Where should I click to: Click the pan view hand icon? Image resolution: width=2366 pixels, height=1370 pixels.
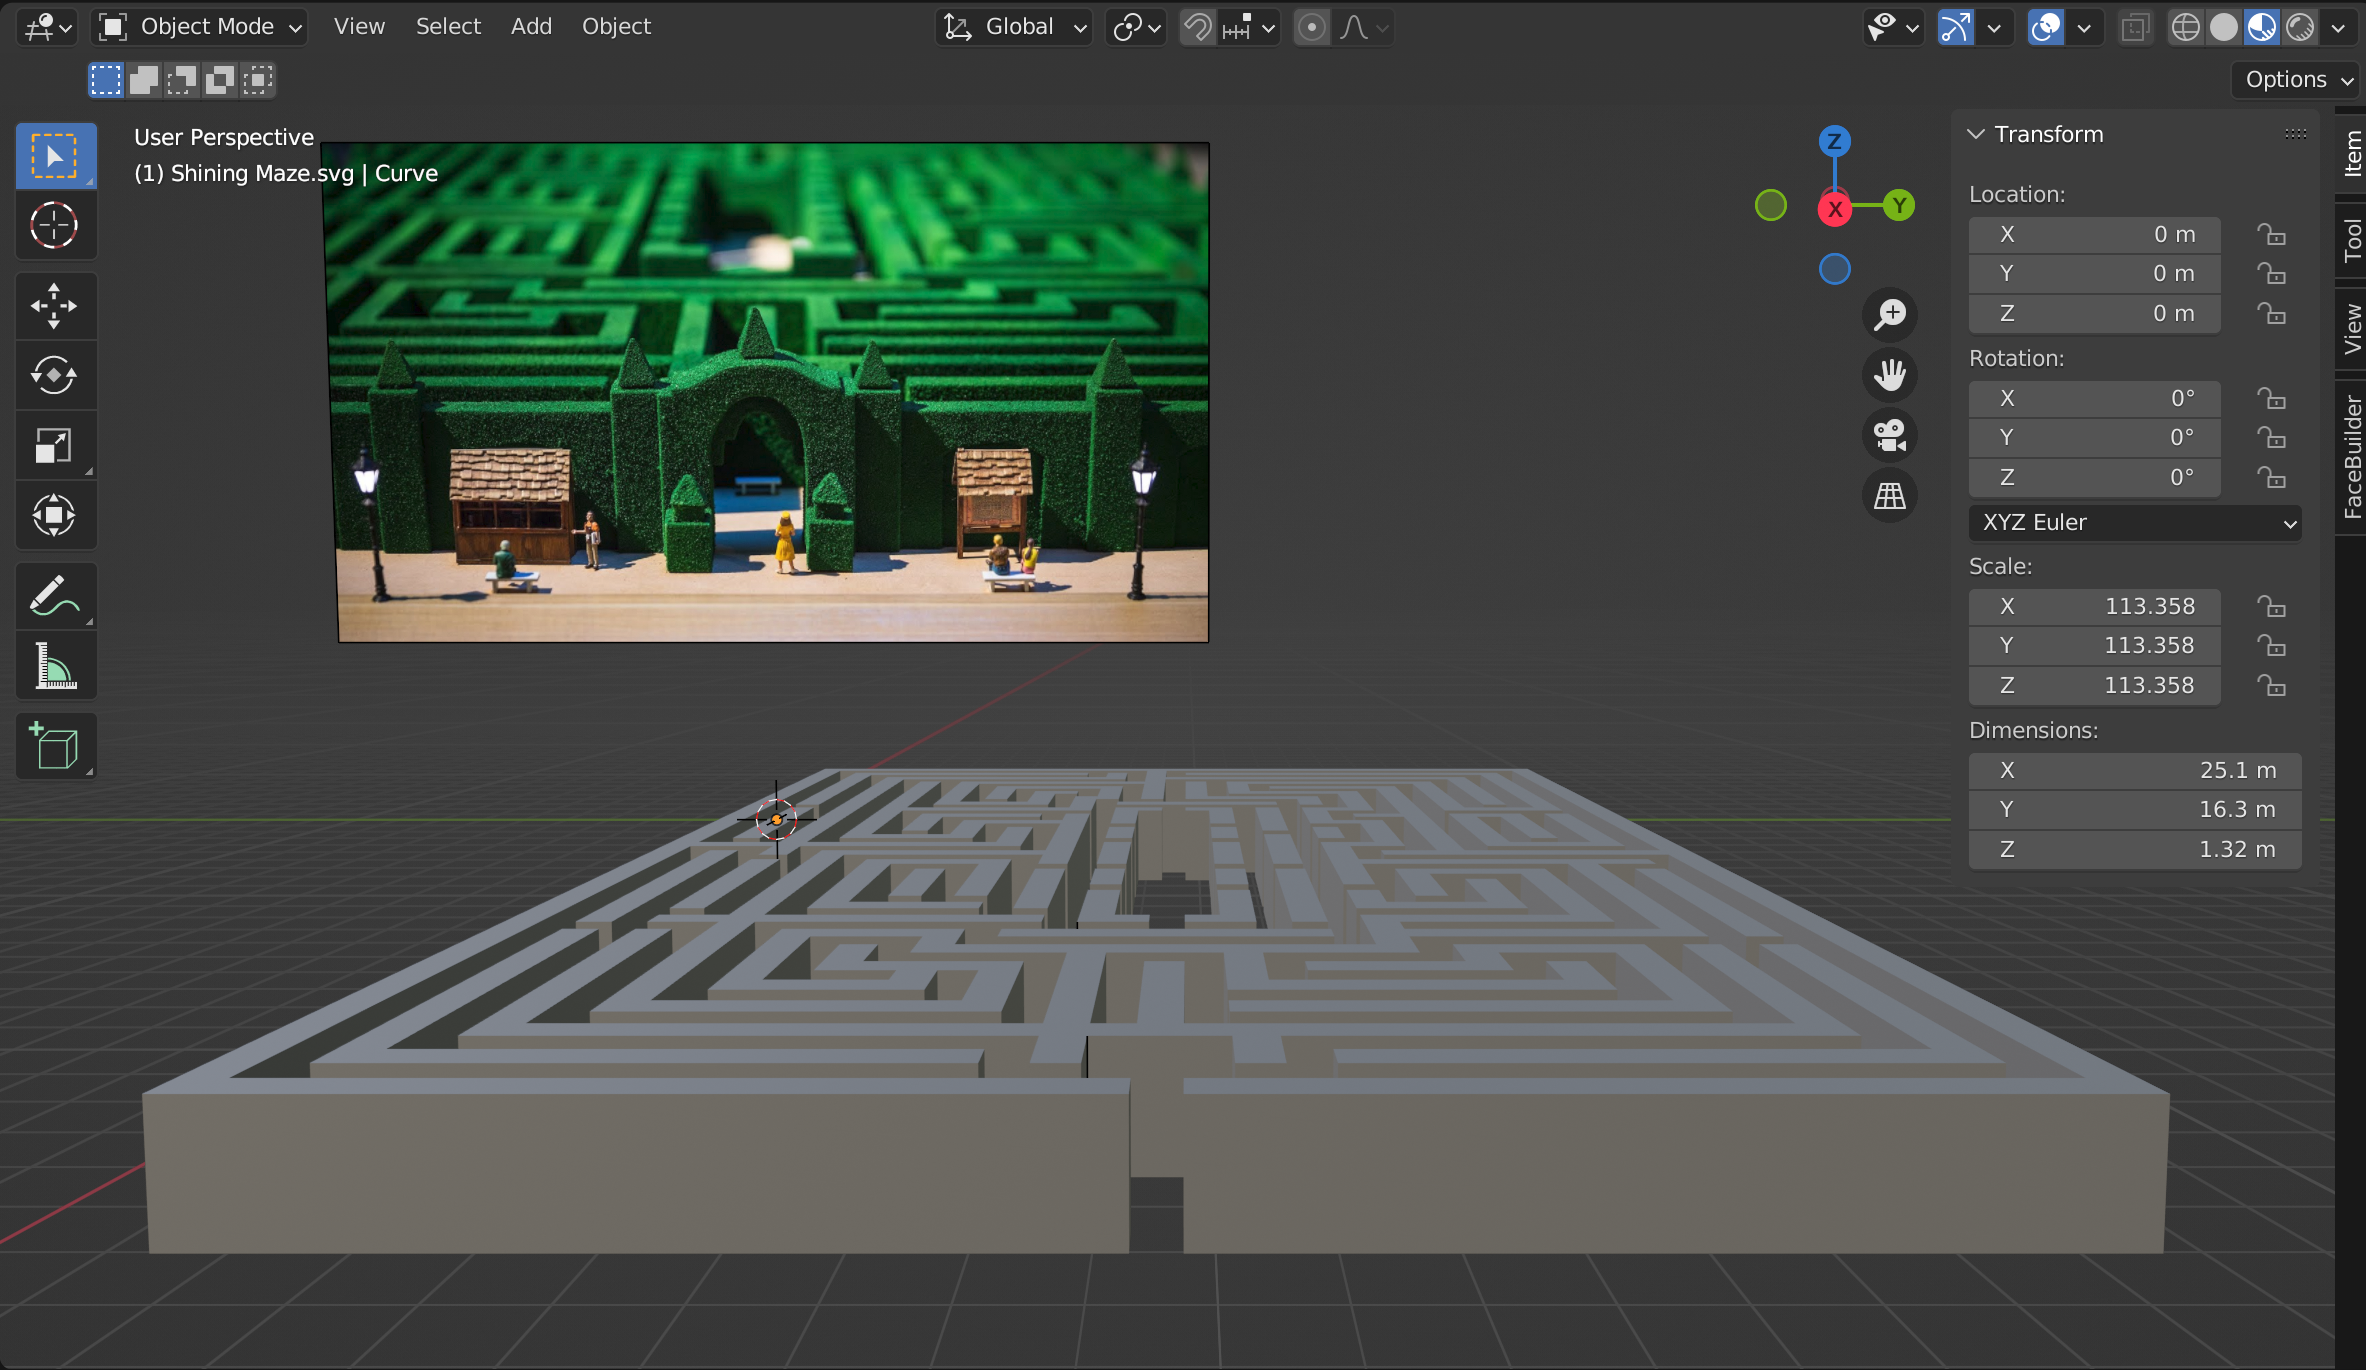click(x=1890, y=375)
